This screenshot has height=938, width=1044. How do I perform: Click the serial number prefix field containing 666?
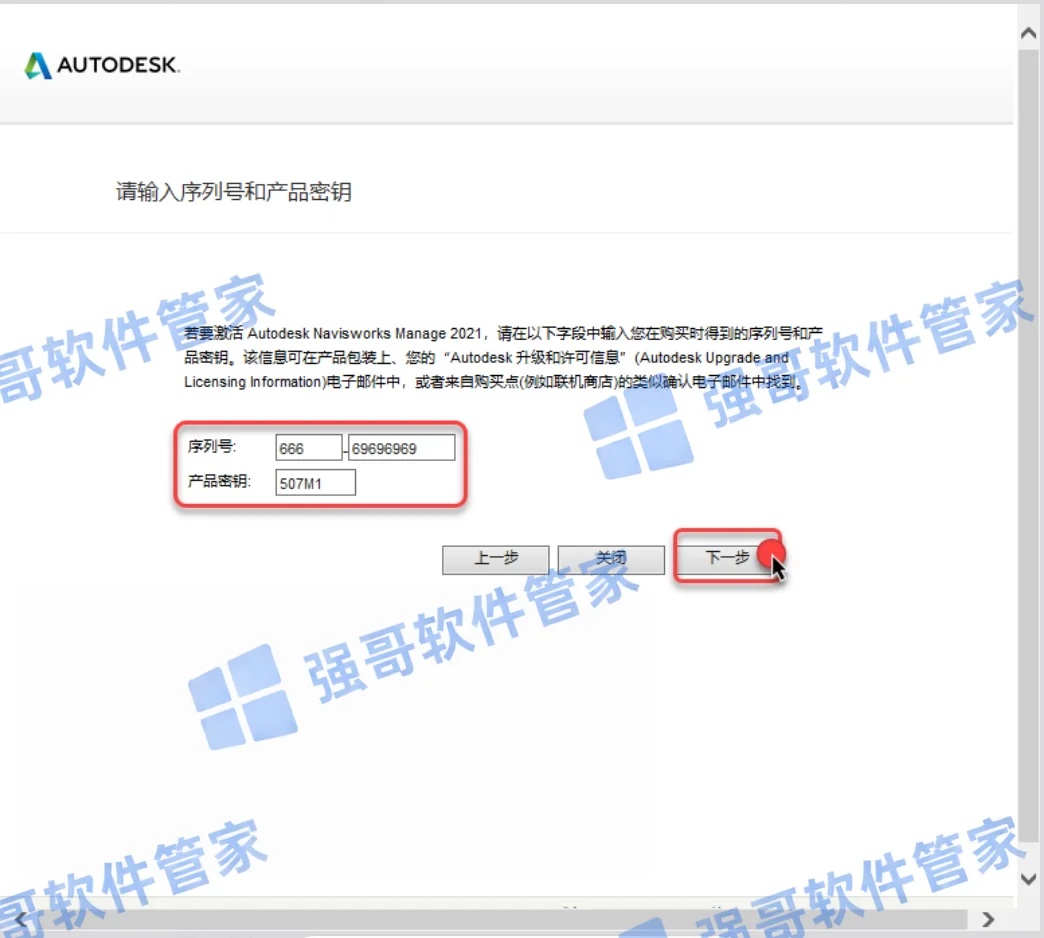pyautogui.click(x=308, y=447)
